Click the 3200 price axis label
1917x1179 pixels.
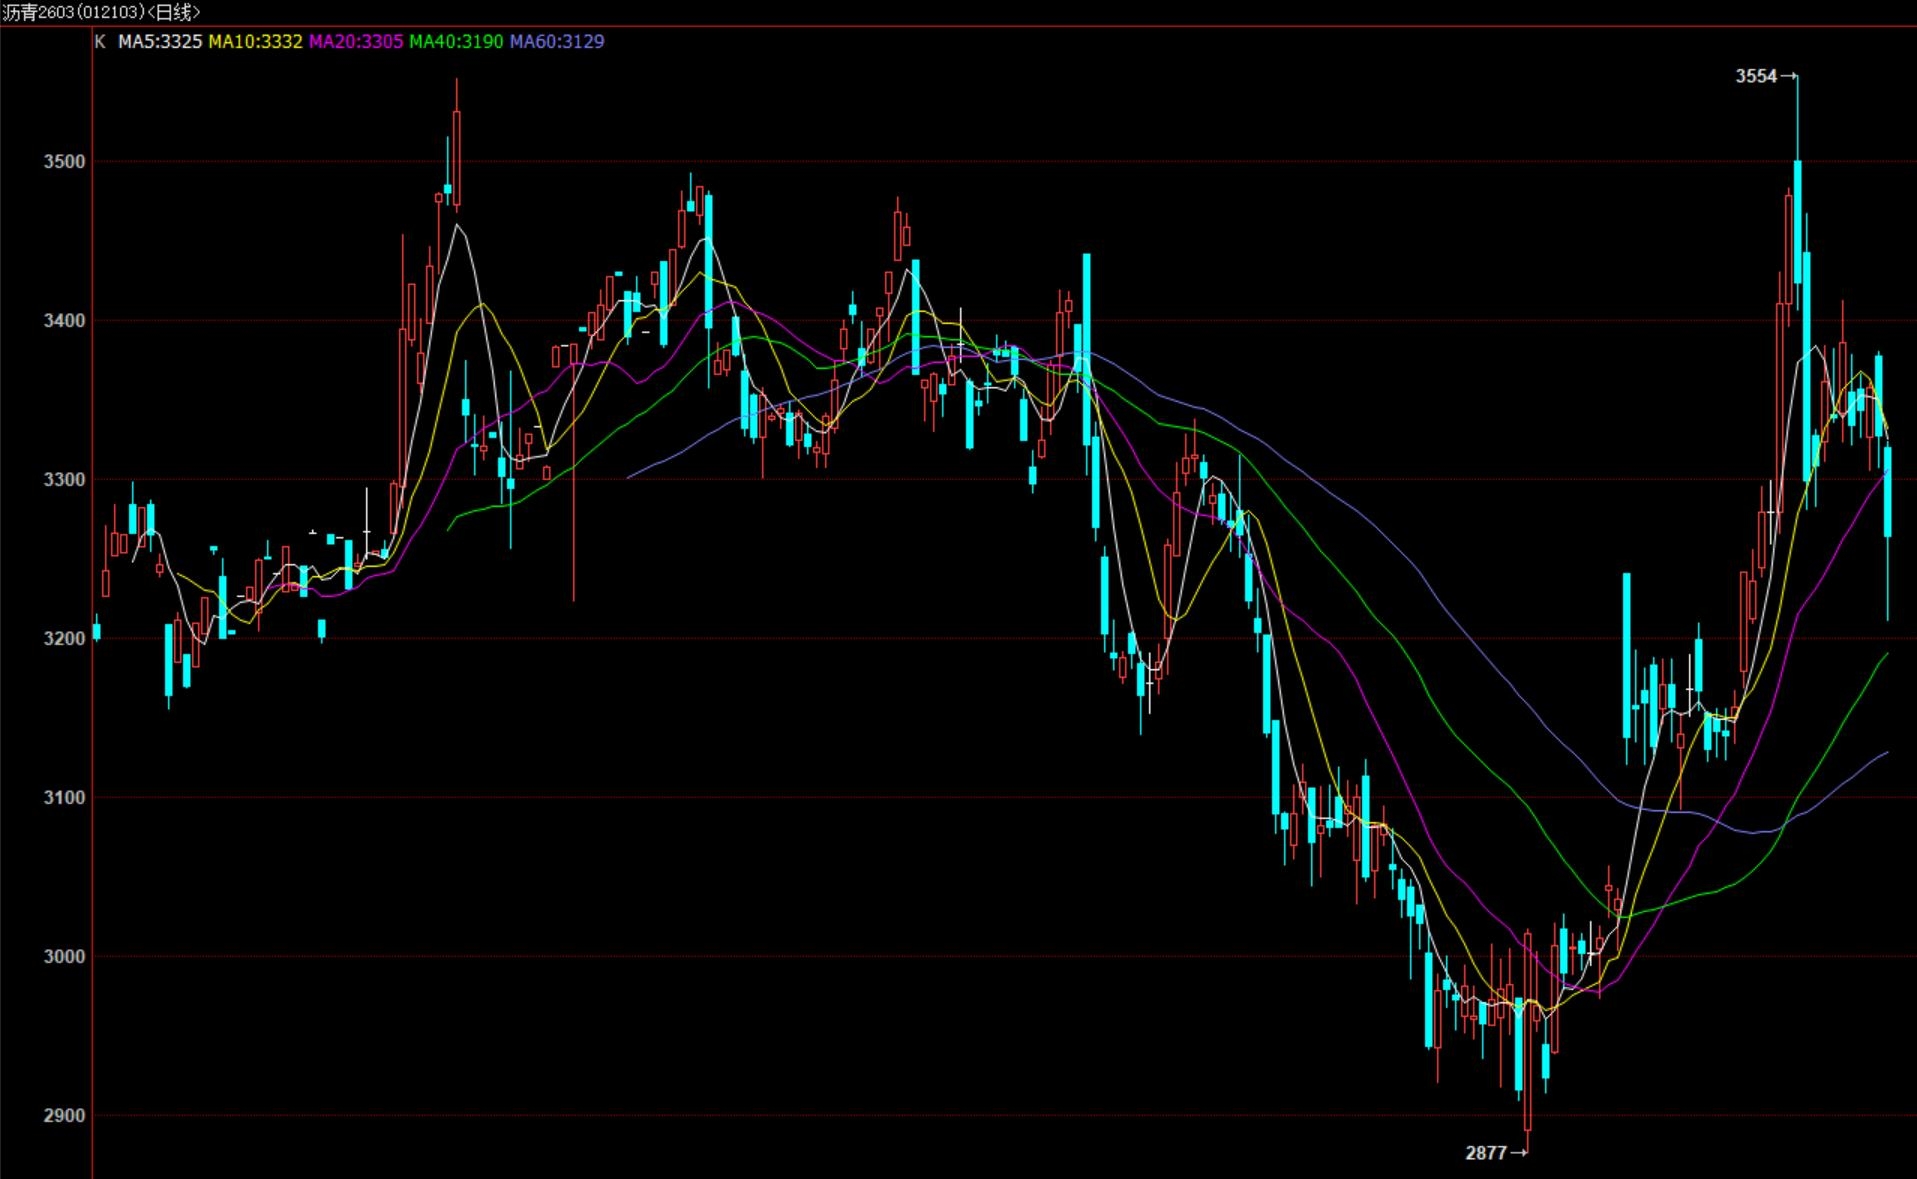coord(64,639)
